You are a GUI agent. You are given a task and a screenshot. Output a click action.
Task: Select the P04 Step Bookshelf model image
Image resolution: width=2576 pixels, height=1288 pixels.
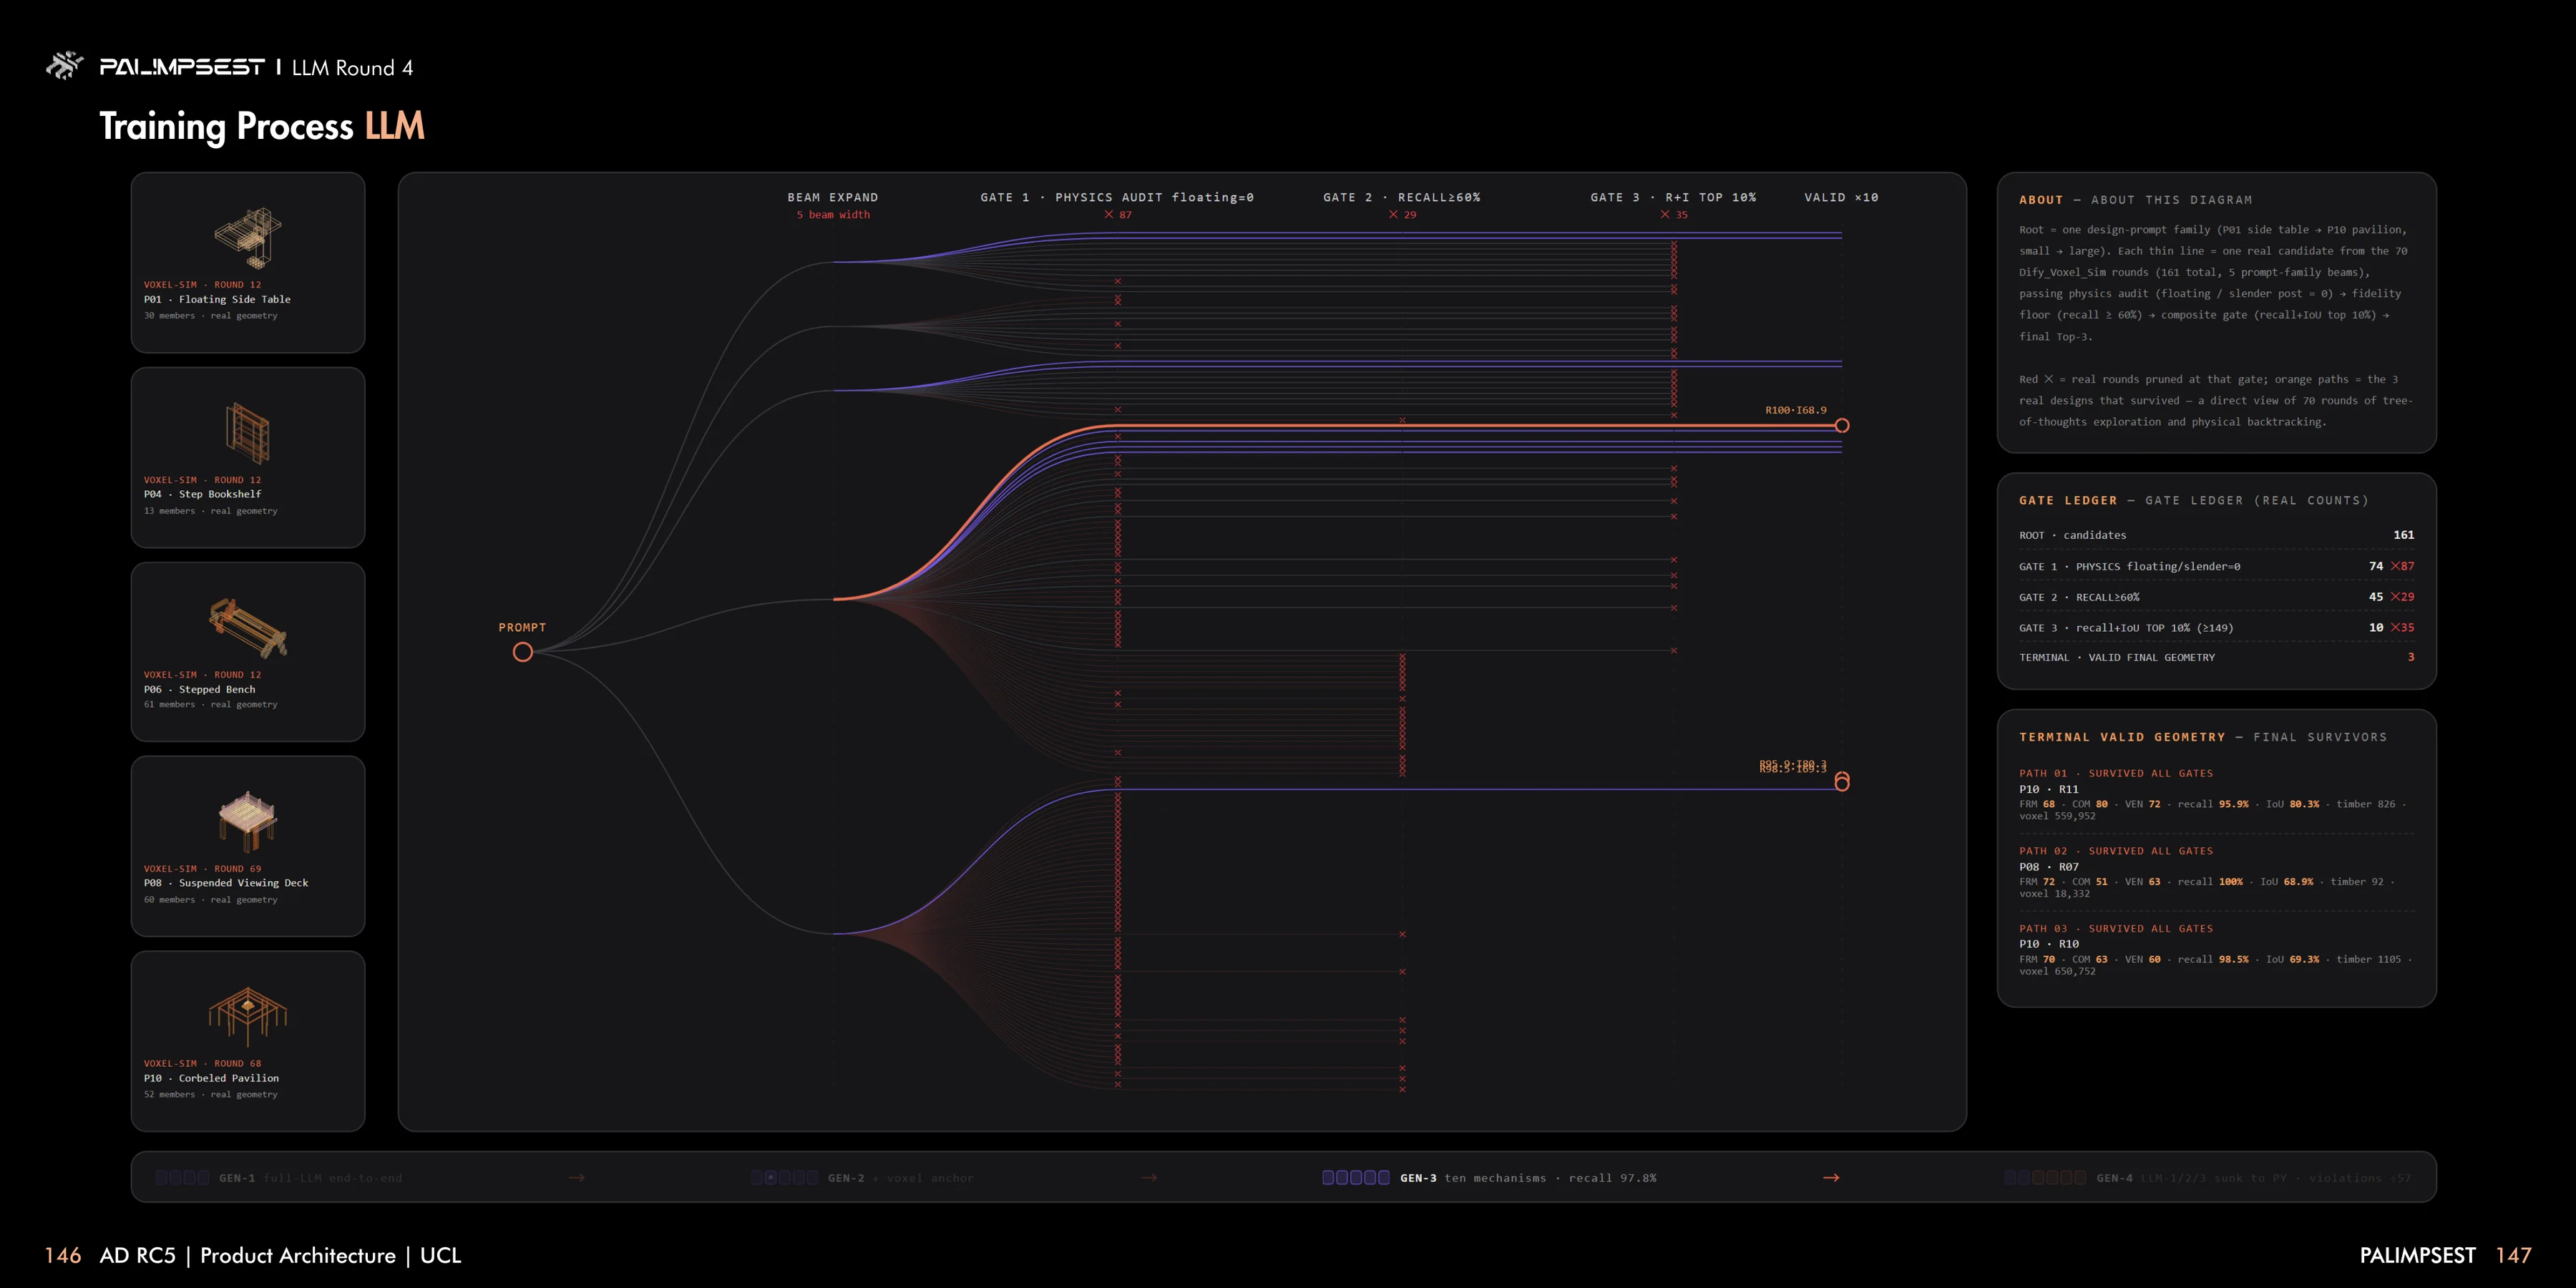pos(248,432)
